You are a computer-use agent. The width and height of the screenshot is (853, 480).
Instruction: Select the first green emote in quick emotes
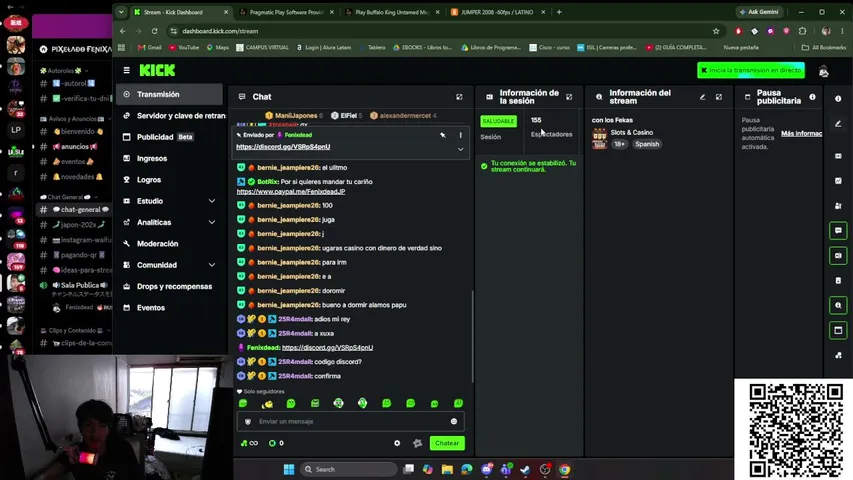[x=243, y=403]
